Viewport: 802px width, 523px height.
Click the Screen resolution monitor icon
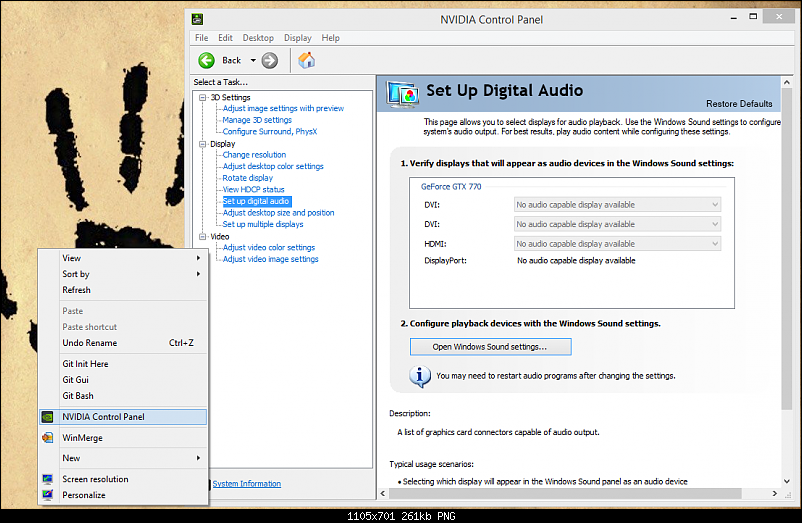click(48, 479)
